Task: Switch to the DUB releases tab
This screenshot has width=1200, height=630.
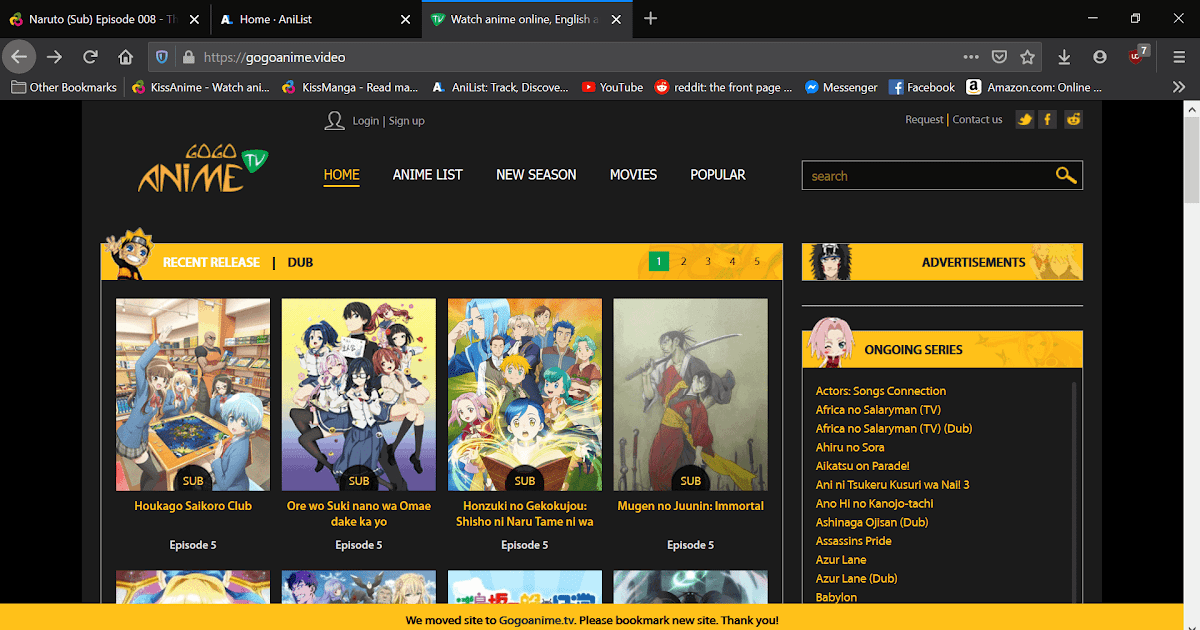Action: click(x=300, y=262)
